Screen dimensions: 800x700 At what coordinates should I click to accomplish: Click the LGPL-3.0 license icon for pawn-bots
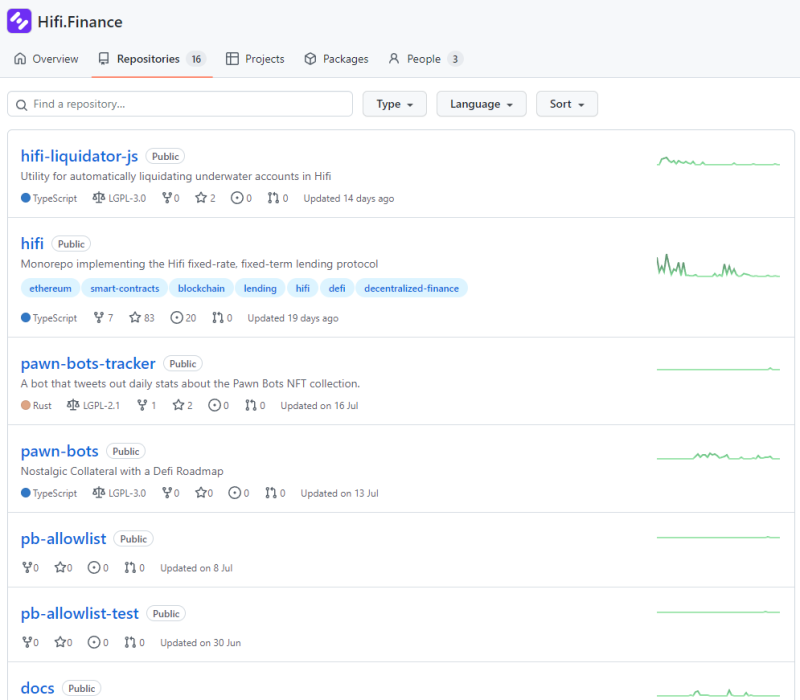(98, 493)
